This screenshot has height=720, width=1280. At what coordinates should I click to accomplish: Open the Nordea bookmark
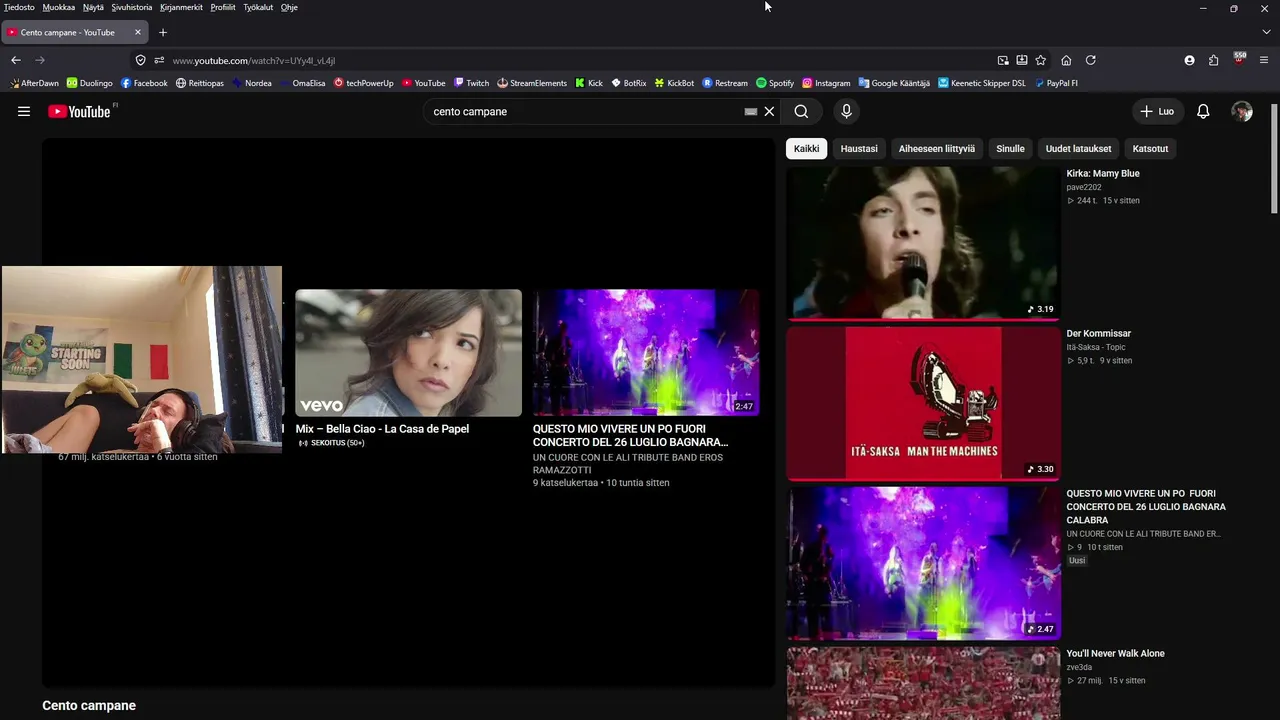point(251,83)
